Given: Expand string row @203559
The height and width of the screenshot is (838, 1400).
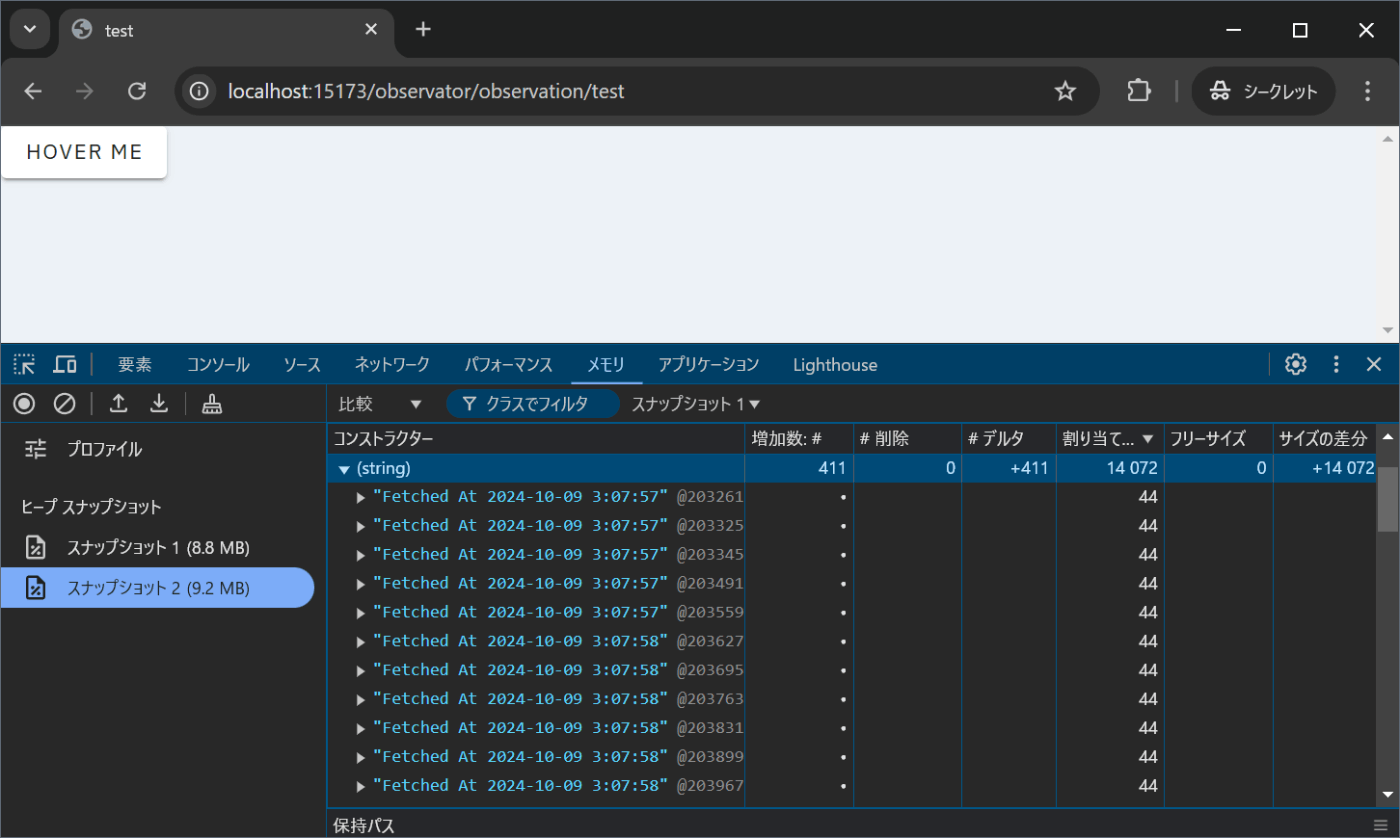Looking at the screenshot, I should (x=361, y=612).
